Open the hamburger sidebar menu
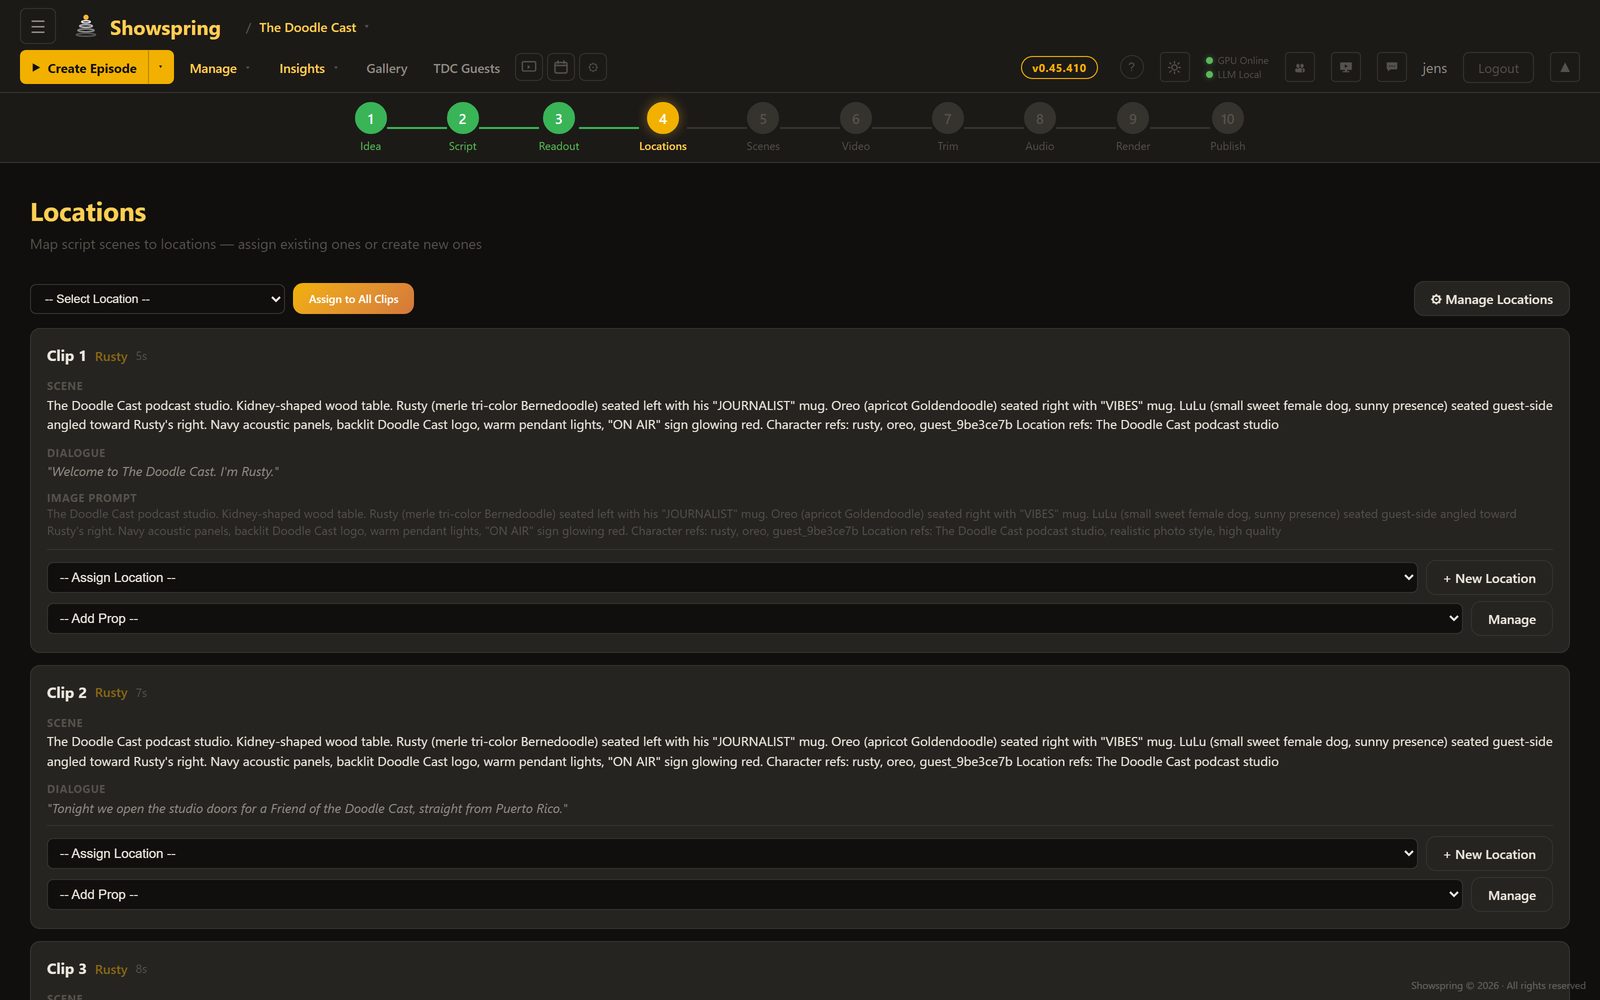Viewport: 1600px width, 1000px height. tap(38, 27)
